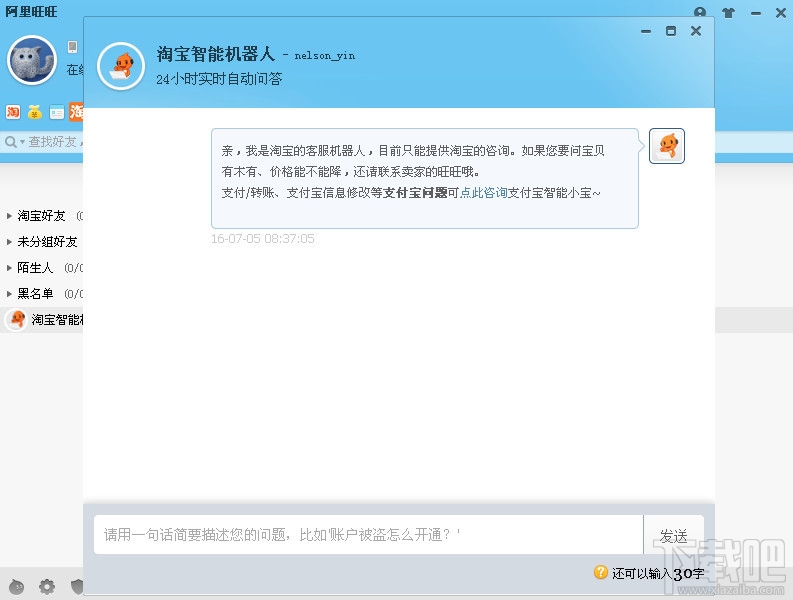793x600 pixels.
Task: Open the user avatar profile in AliWangWang
Action: 31,60
